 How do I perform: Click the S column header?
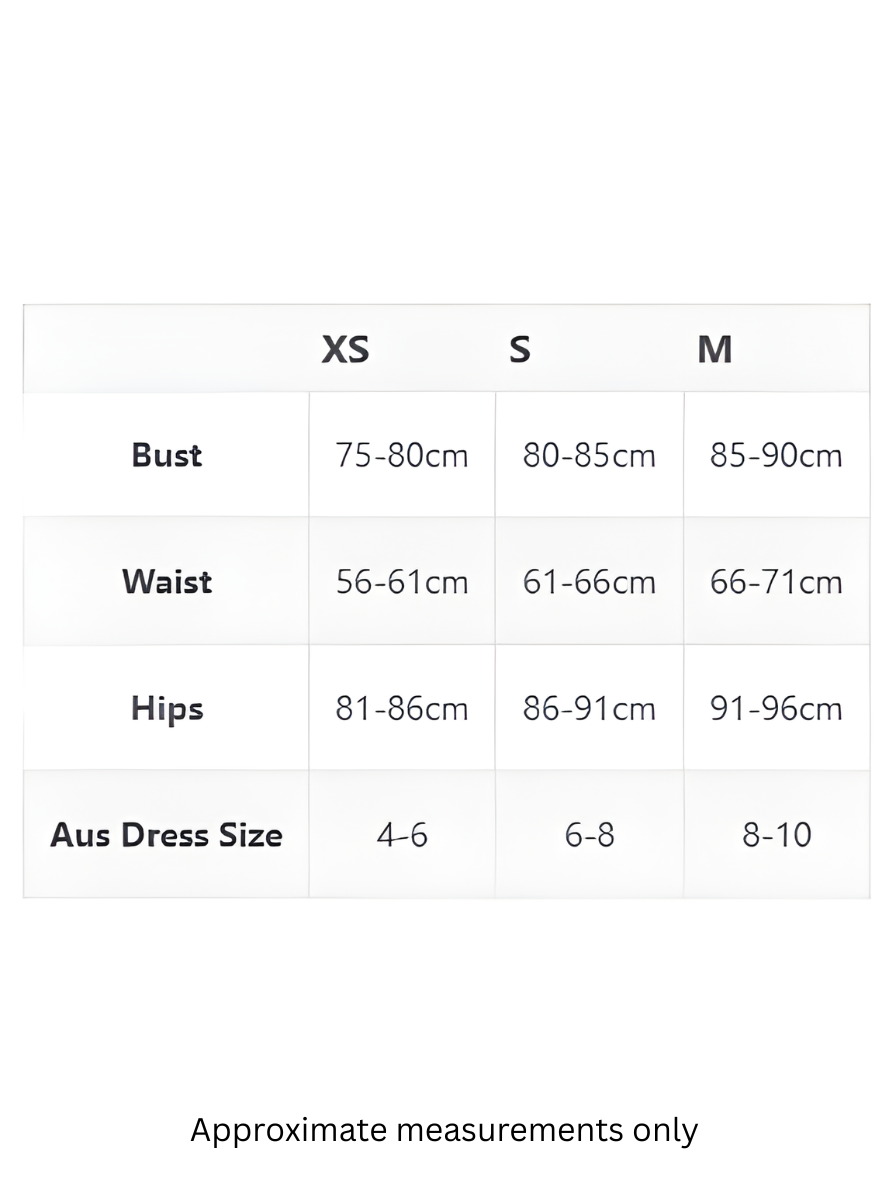519,349
